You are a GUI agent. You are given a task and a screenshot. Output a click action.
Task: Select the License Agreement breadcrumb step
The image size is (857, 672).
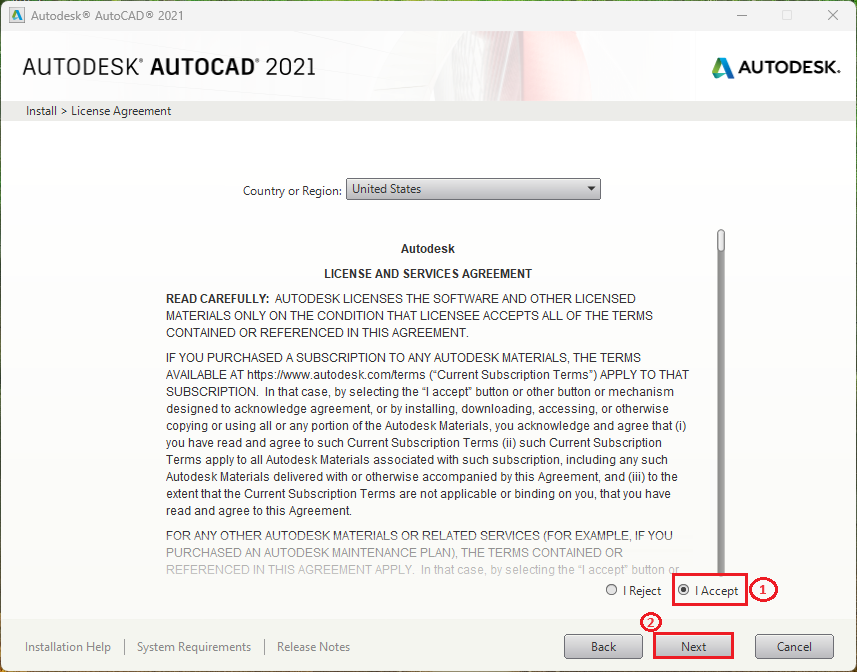(x=120, y=110)
